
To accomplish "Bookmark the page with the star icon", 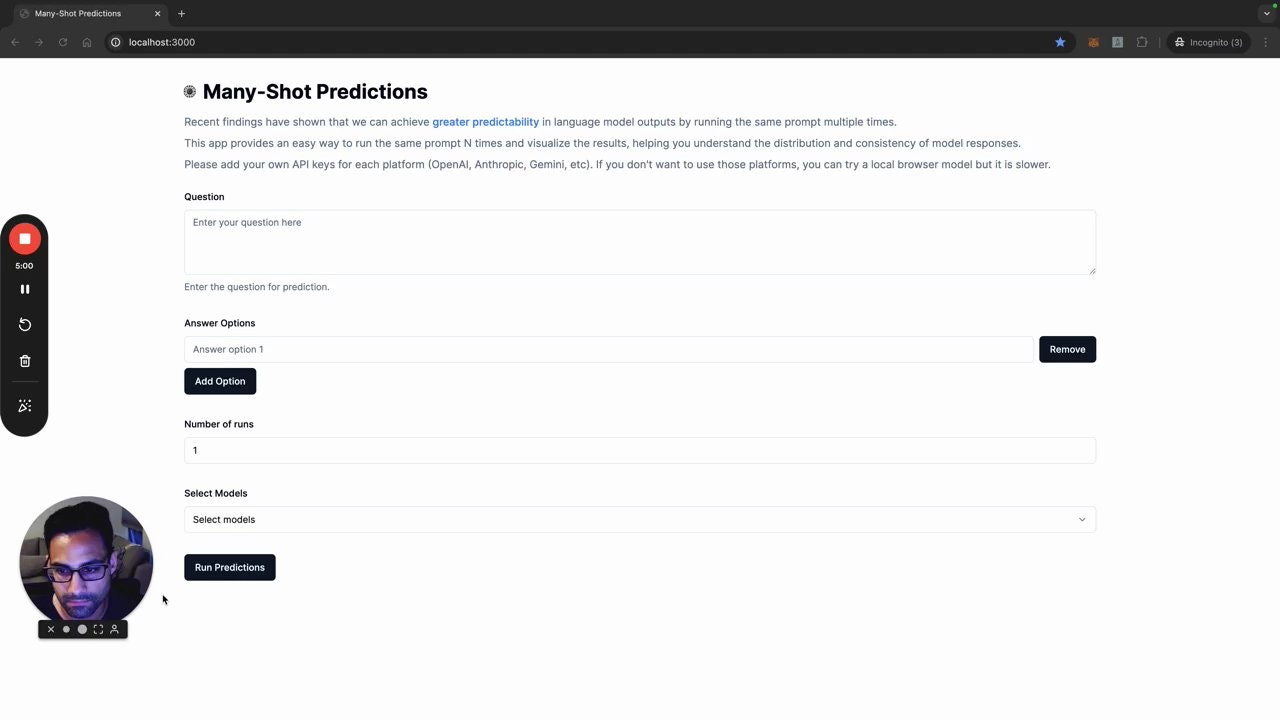I will point(1060,42).
